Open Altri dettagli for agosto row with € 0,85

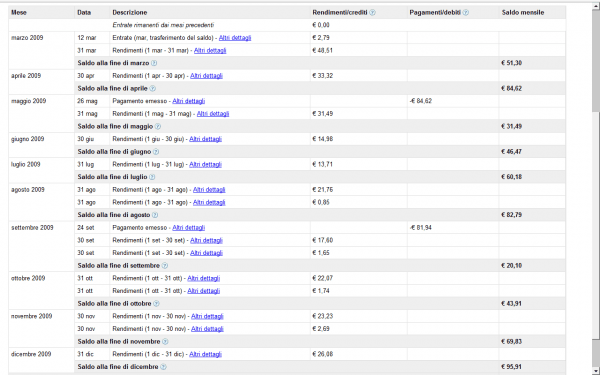coord(209,202)
